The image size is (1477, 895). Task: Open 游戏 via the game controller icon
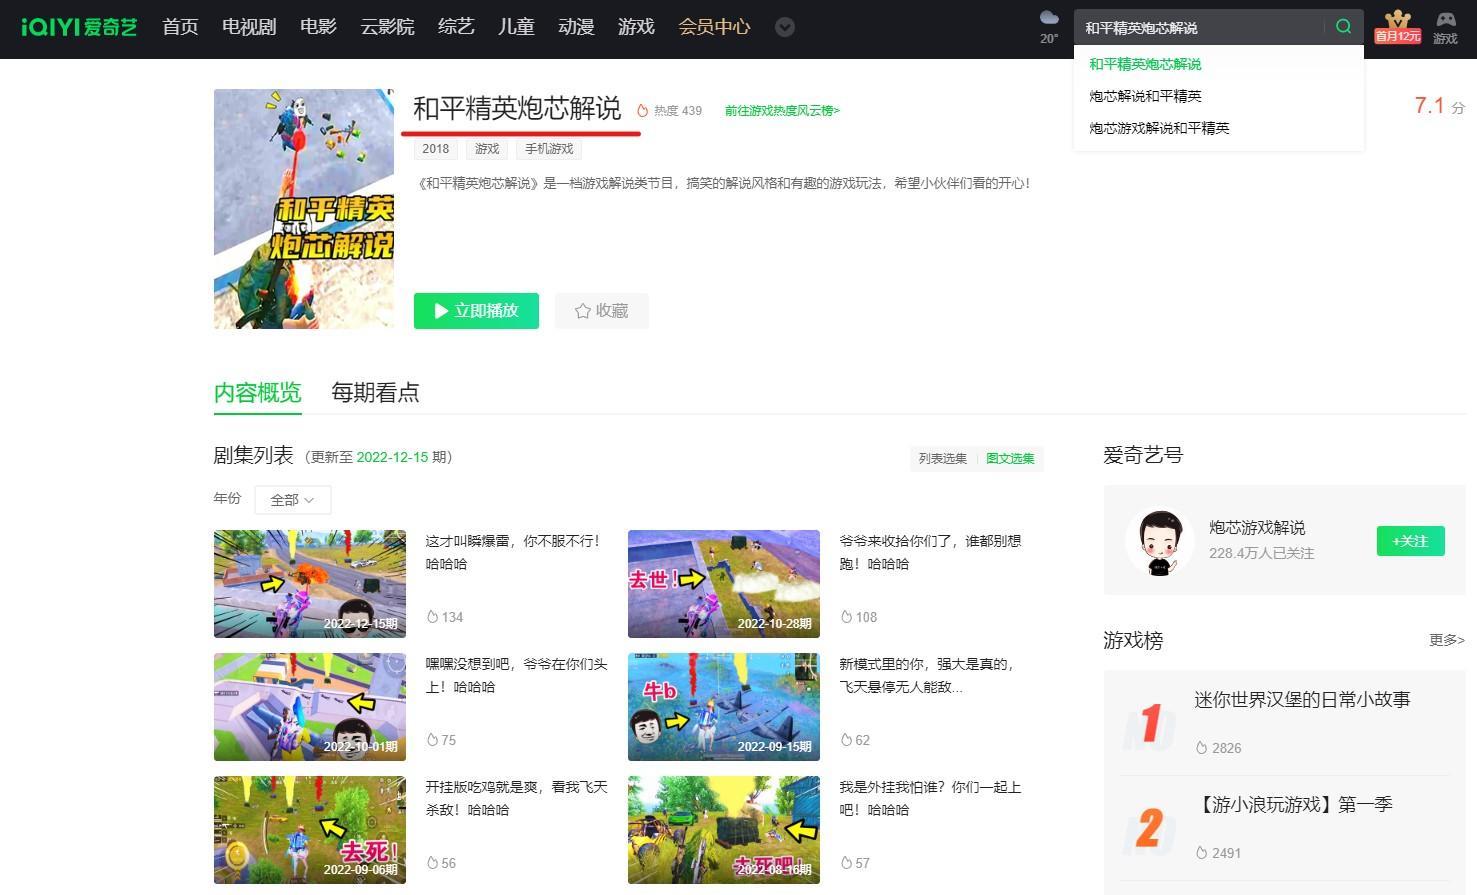(1445, 27)
